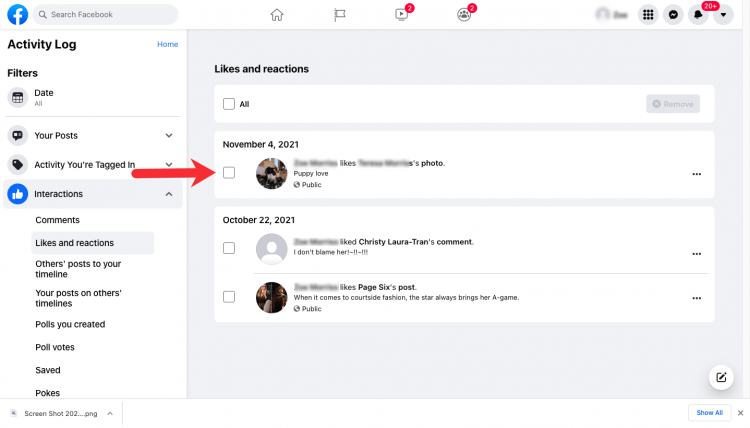Screen dimensions: 750x428
Task: Open the Pages flag icon
Action: (340, 15)
